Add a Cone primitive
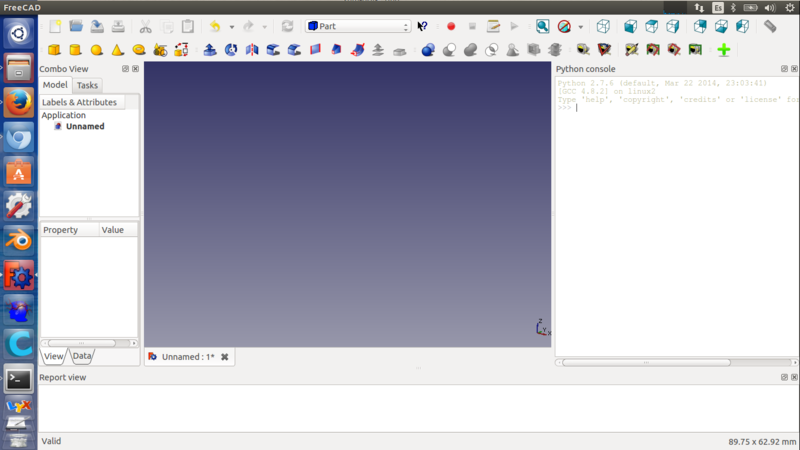Screen dimensions: 800x450 click(x=118, y=49)
